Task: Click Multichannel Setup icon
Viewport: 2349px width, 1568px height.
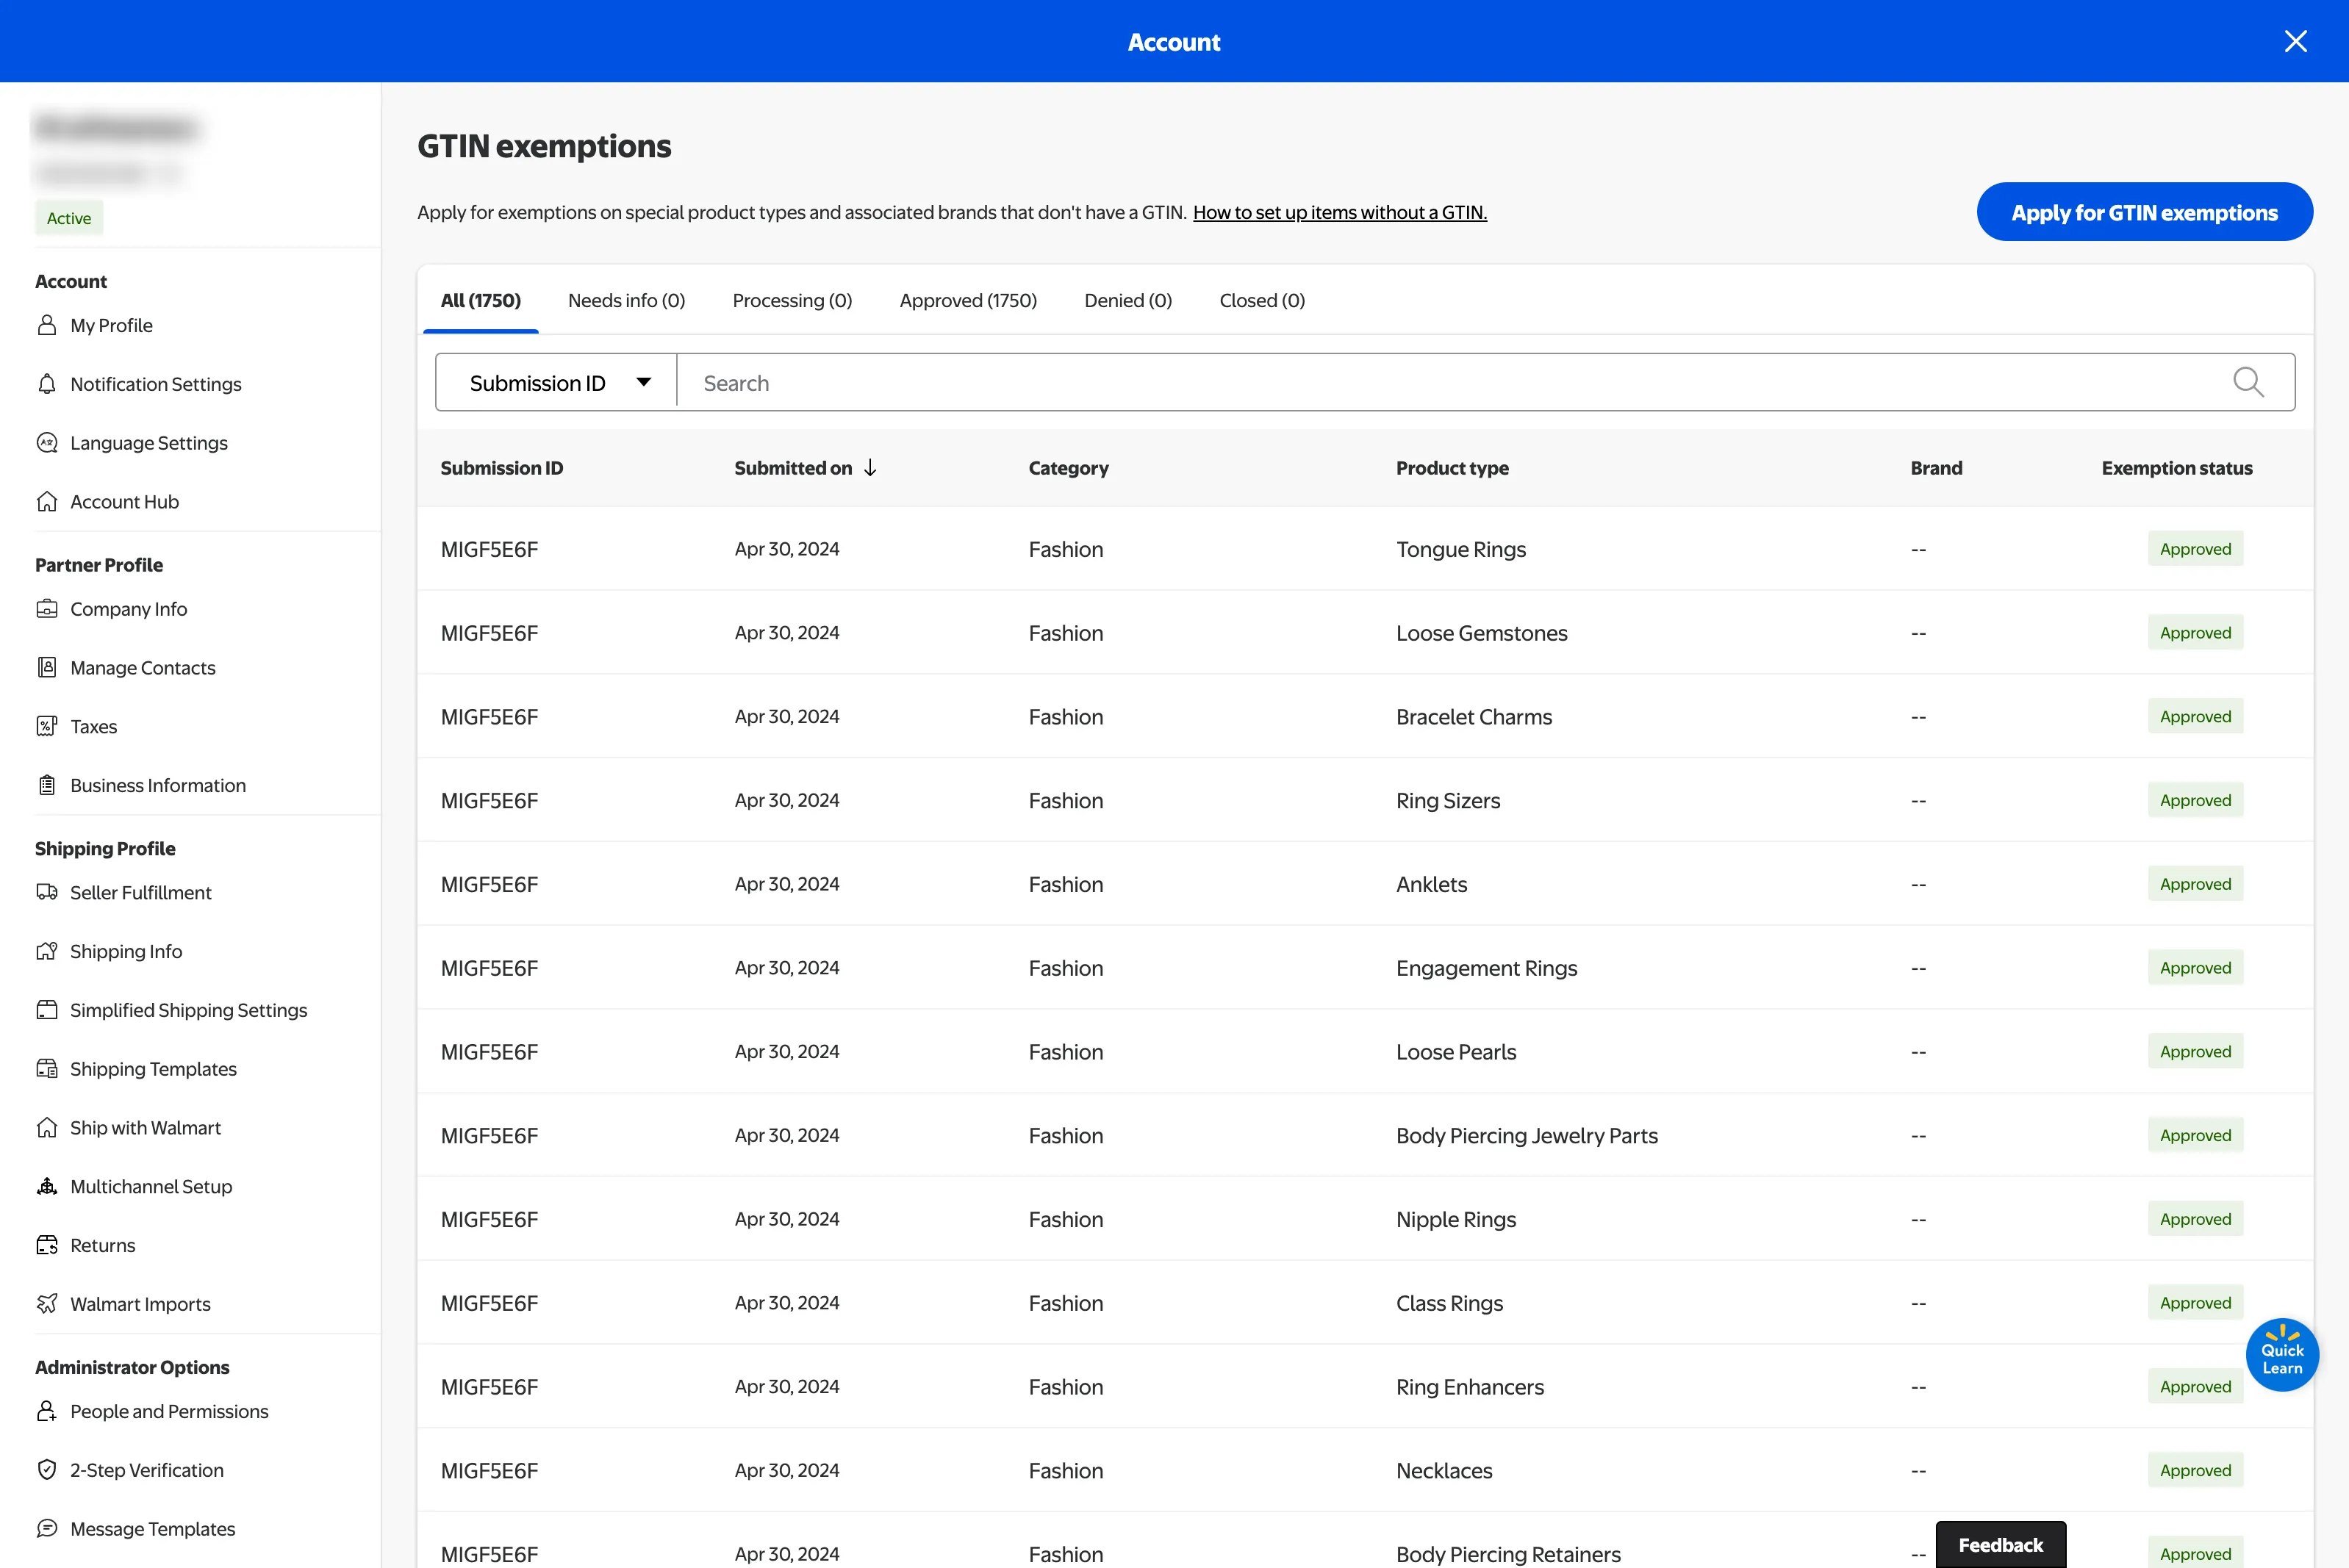Action: (x=47, y=1186)
